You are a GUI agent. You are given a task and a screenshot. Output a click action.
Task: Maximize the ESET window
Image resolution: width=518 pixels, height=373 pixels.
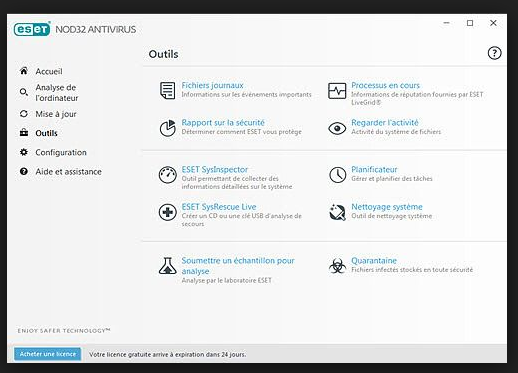pos(470,23)
